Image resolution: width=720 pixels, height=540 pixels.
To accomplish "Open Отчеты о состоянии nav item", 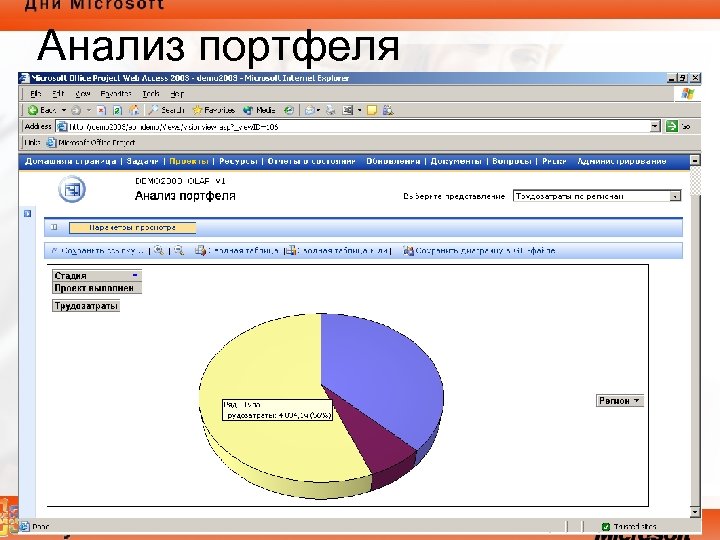I will tap(311, 161).
